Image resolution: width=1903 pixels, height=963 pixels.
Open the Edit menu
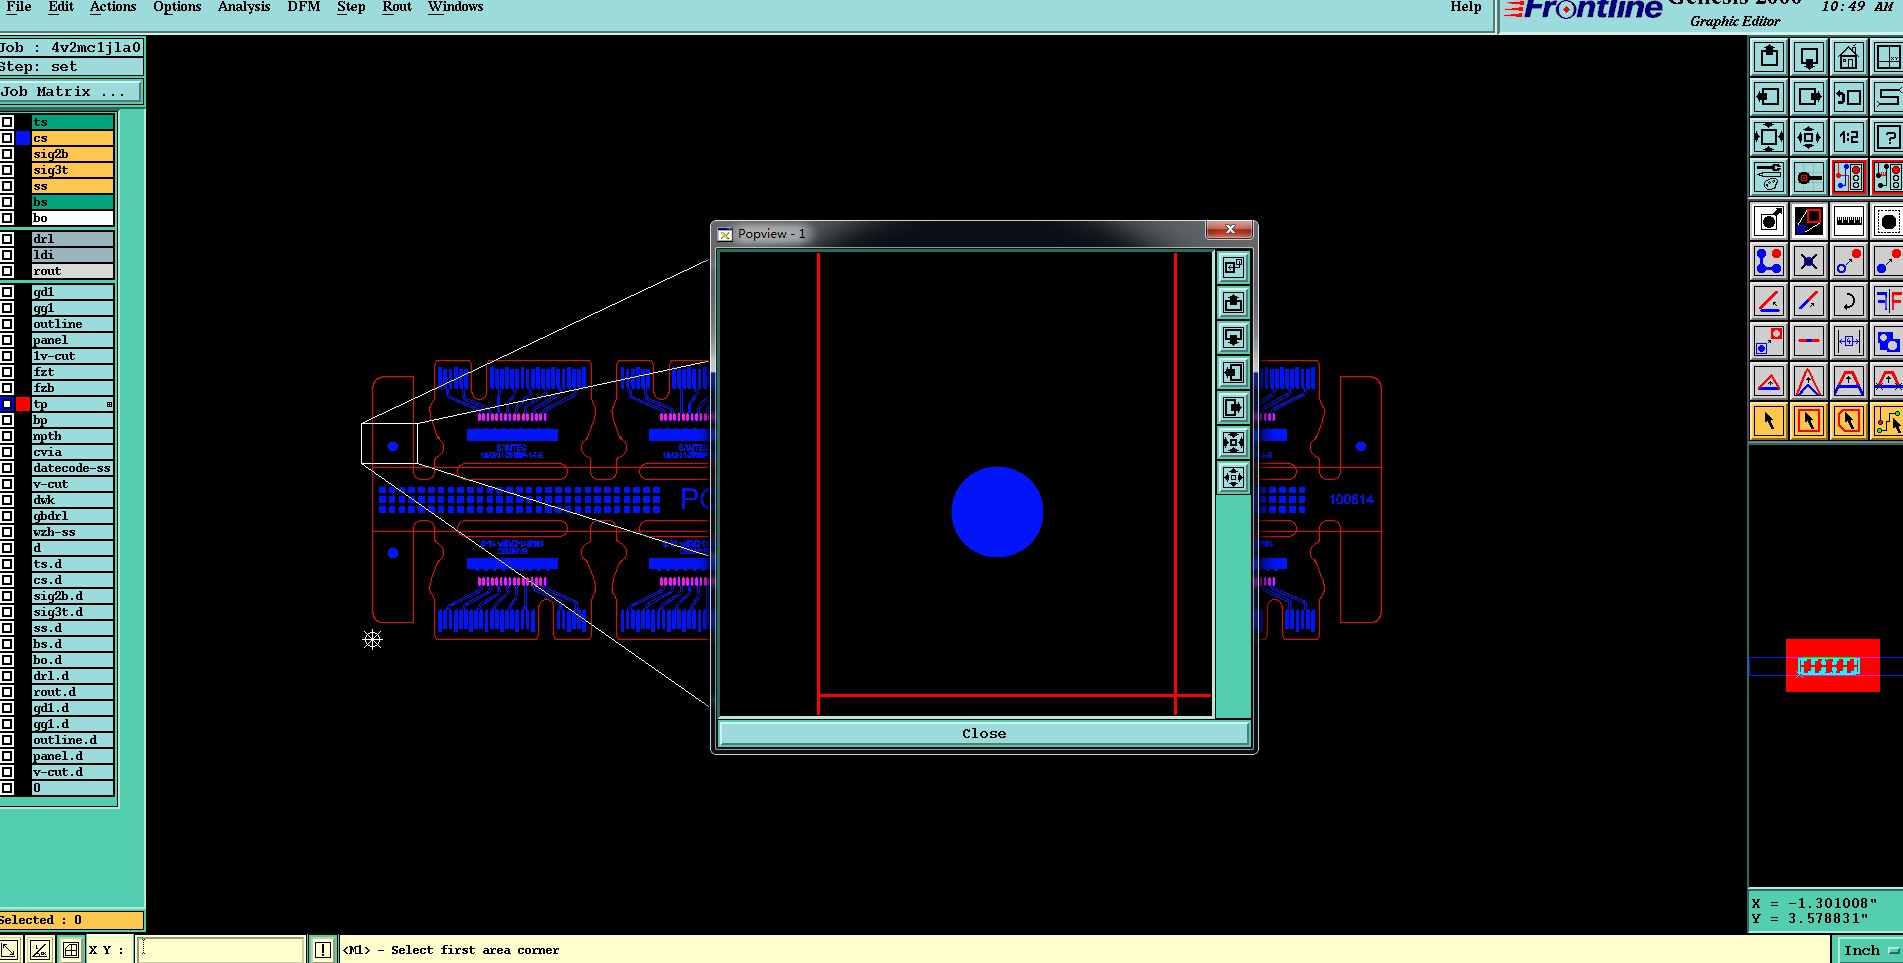61,7
